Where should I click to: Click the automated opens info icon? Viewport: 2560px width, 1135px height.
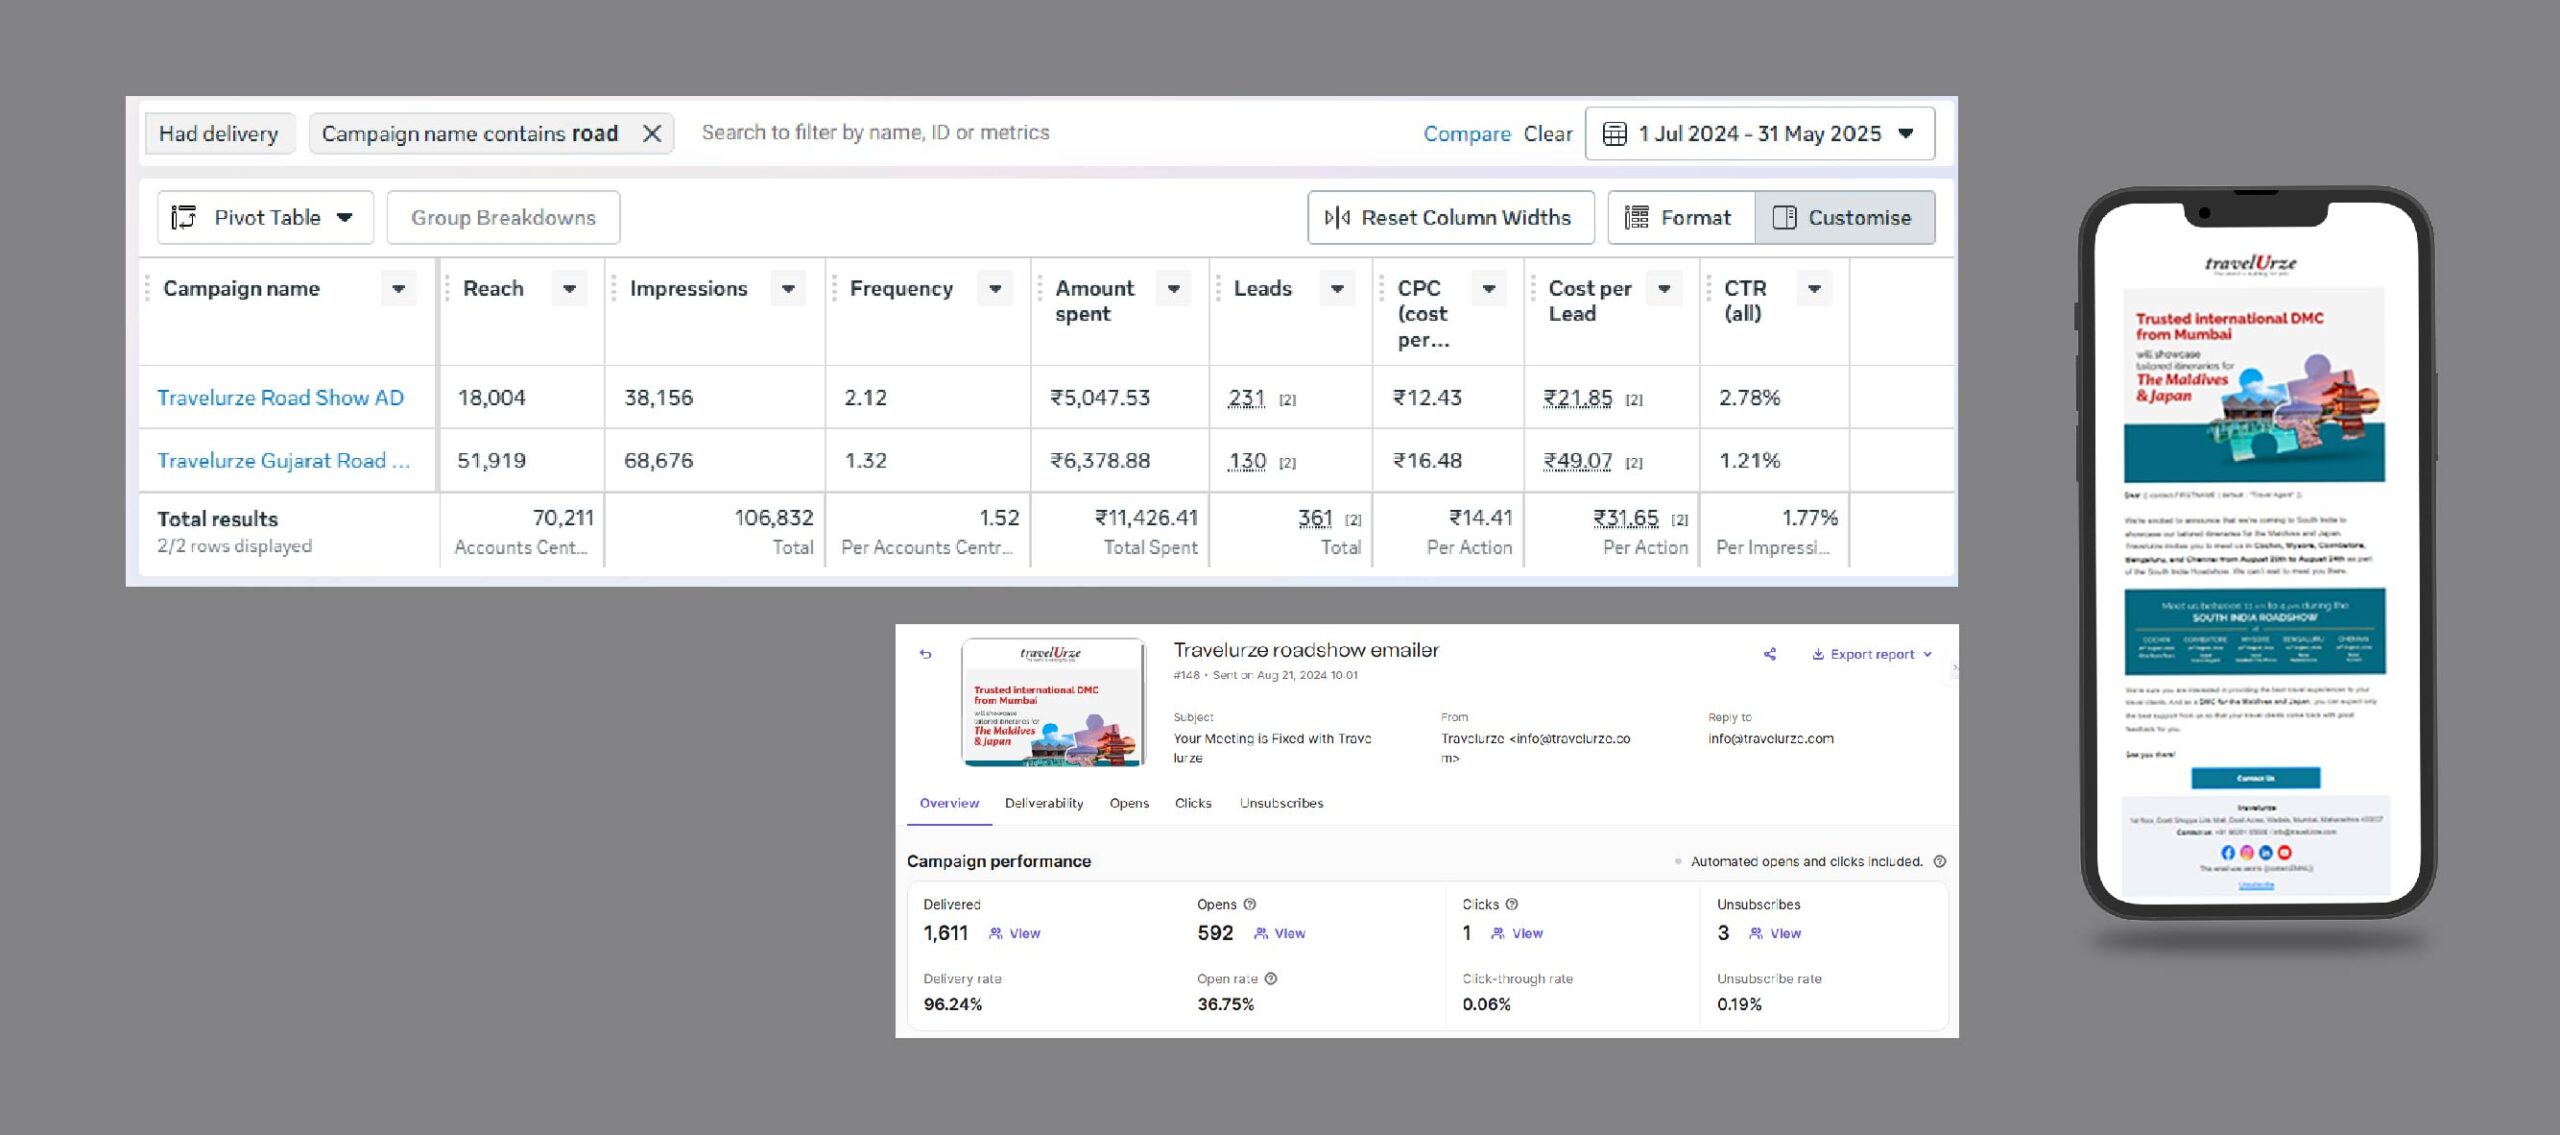pos(1939,861)
